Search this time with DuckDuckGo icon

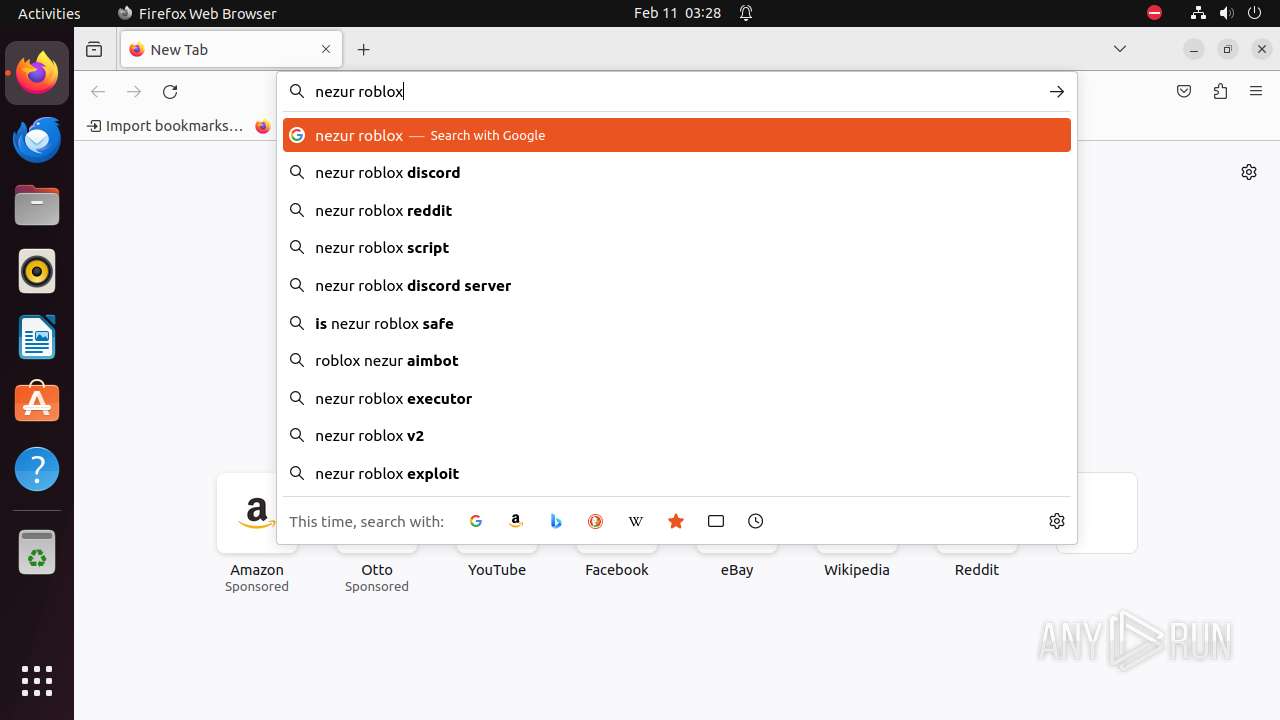[x=596, y=521]
